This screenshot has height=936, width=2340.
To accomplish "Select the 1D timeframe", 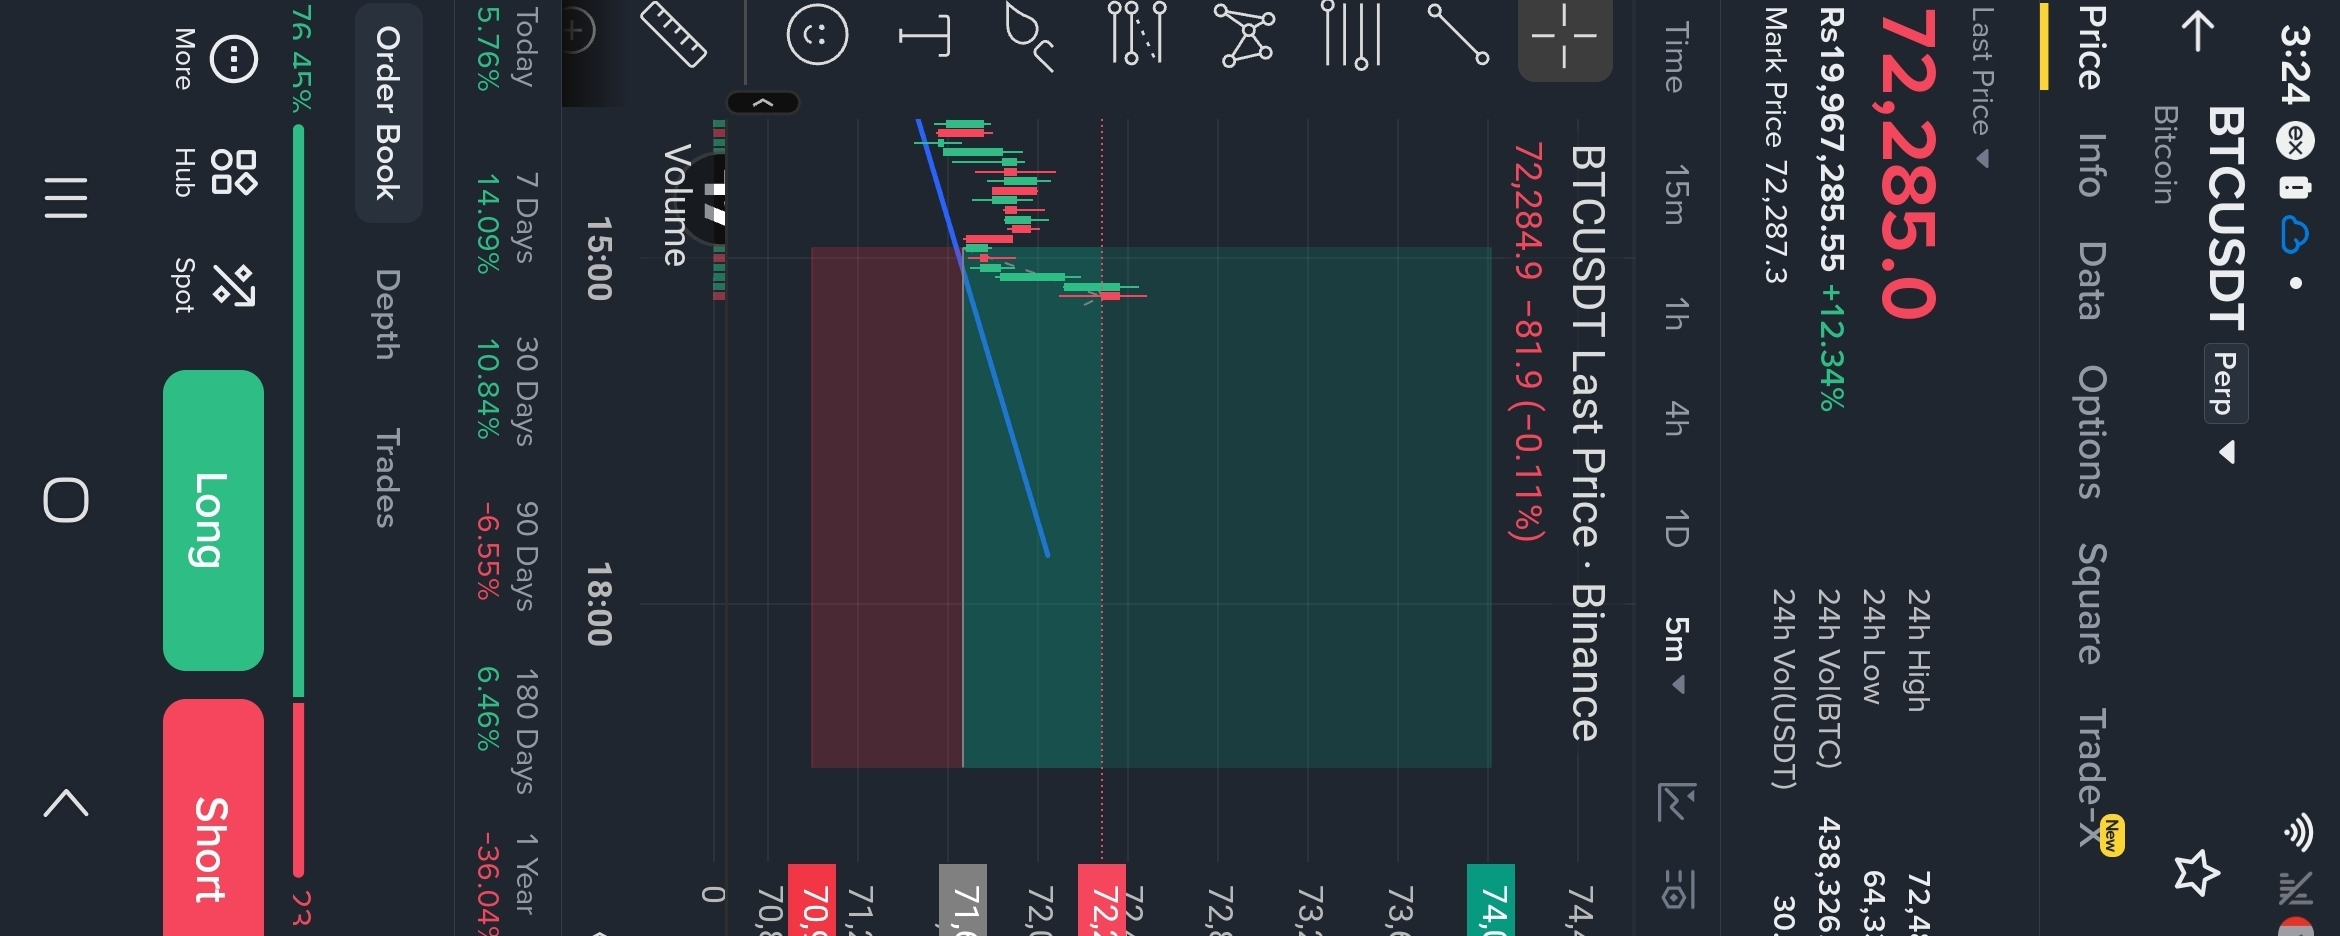I will (1675, 528).
